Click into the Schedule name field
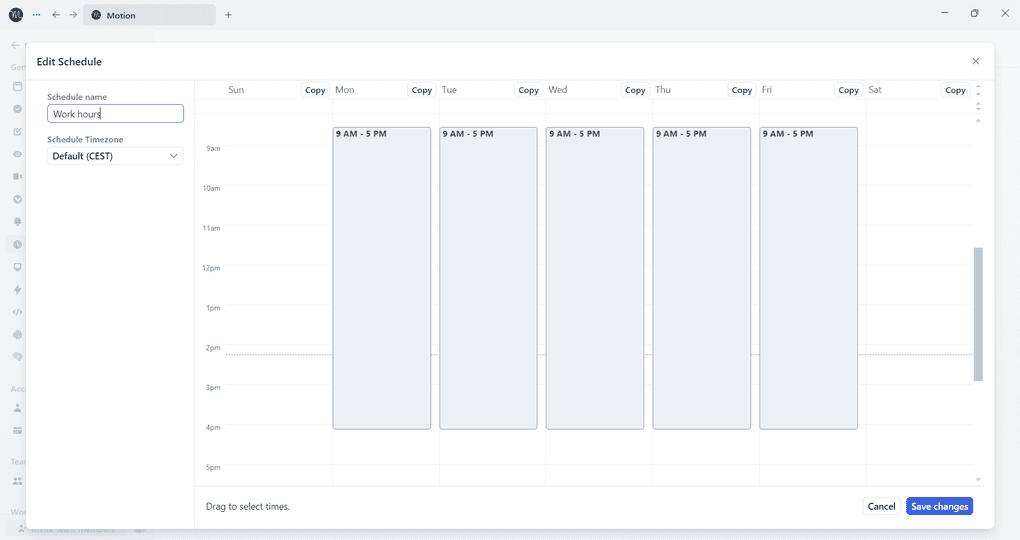Screen dimensions: 1020x540 115,114
